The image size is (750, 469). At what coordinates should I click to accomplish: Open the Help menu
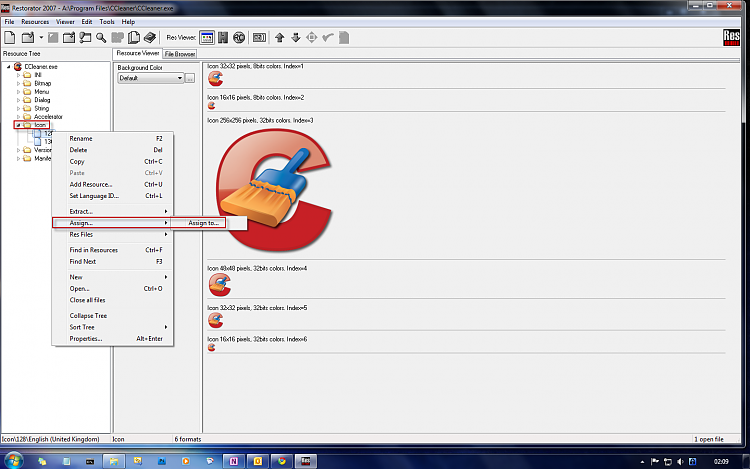(128, 22)
